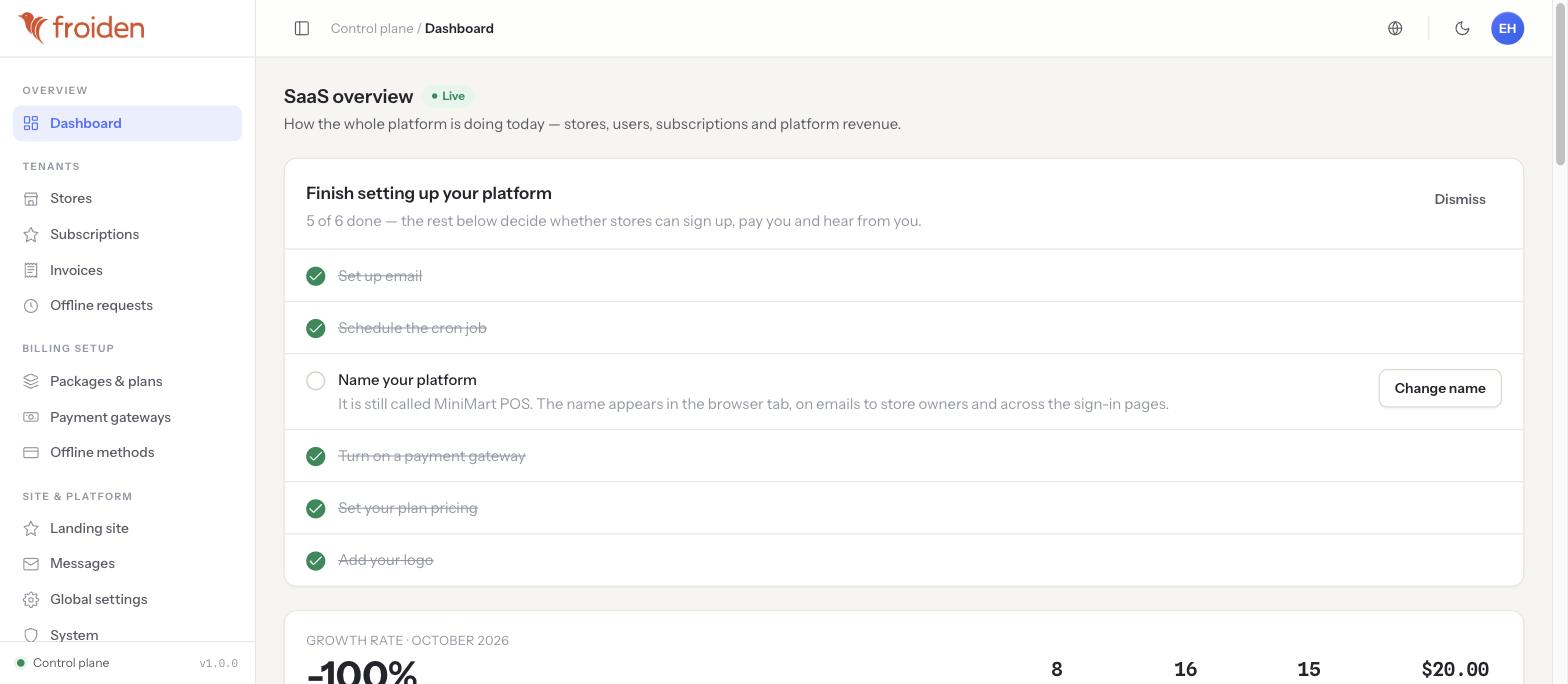Click the Dashboard breadcrumb text

(x=459, y=28)
